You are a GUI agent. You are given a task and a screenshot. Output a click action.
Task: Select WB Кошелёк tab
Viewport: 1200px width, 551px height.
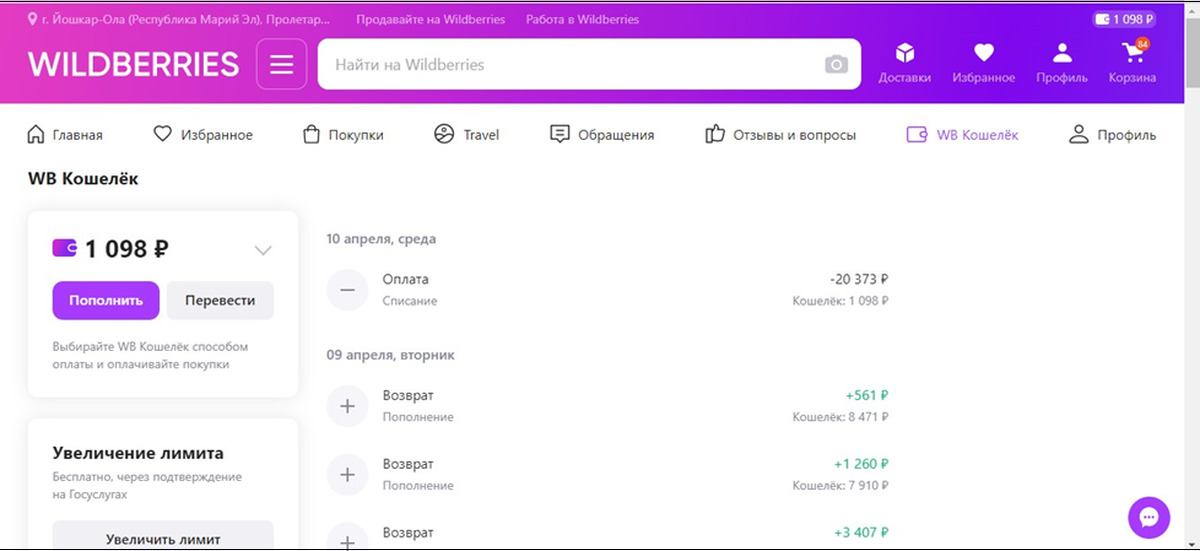click(x=962, y=134)
